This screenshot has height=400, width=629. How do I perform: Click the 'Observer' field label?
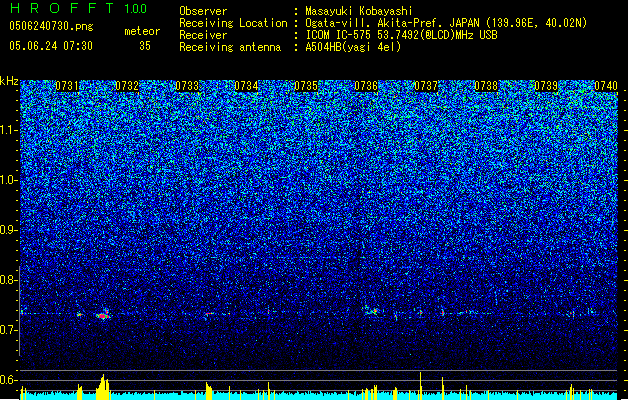click(203, 11)
